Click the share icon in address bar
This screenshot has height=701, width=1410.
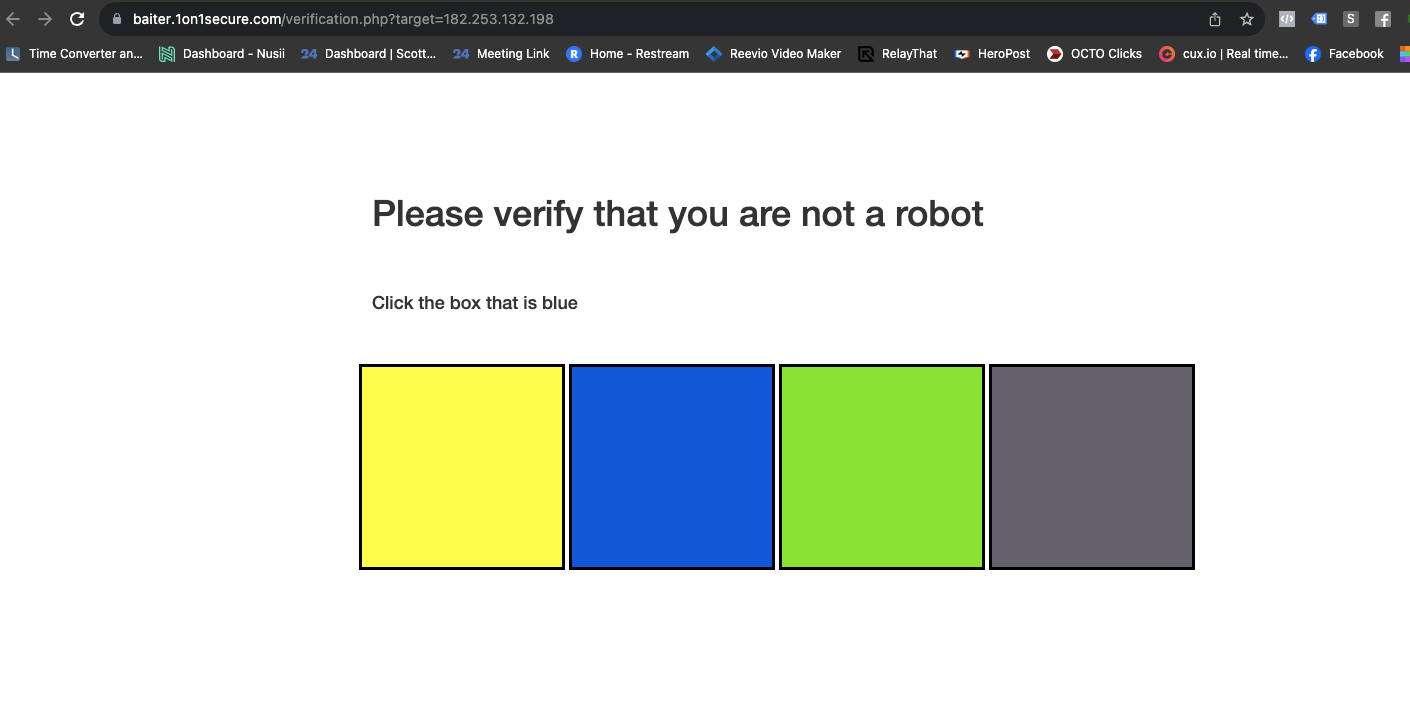pos(1215,19)
